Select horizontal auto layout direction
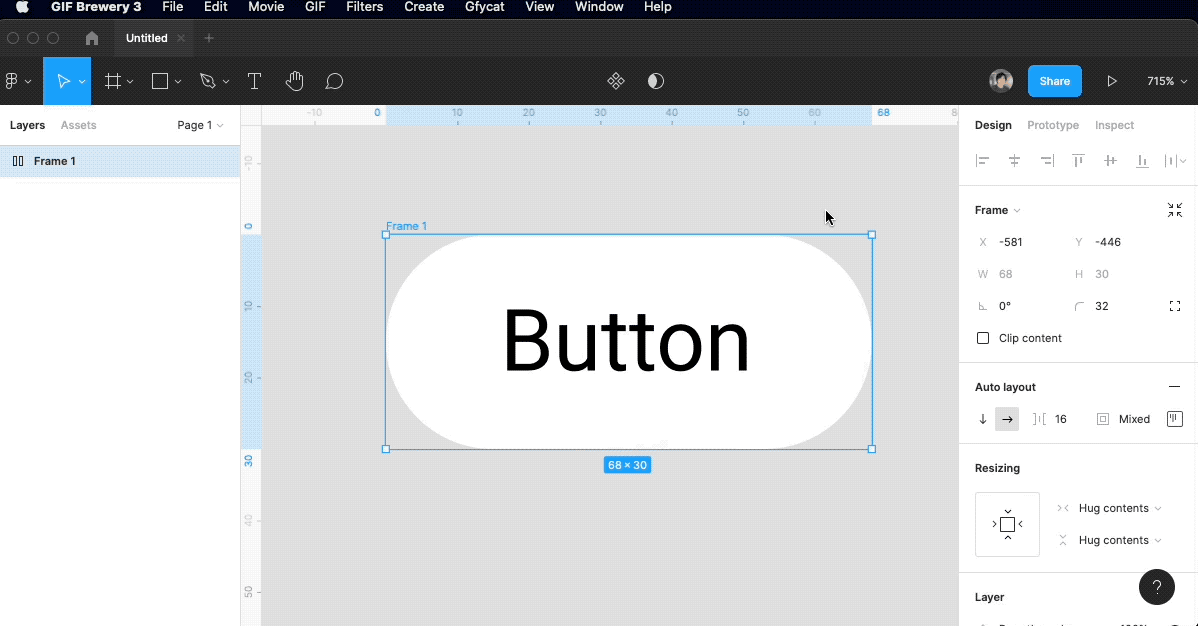1198x626 pixels. [x=1007, y=419]
